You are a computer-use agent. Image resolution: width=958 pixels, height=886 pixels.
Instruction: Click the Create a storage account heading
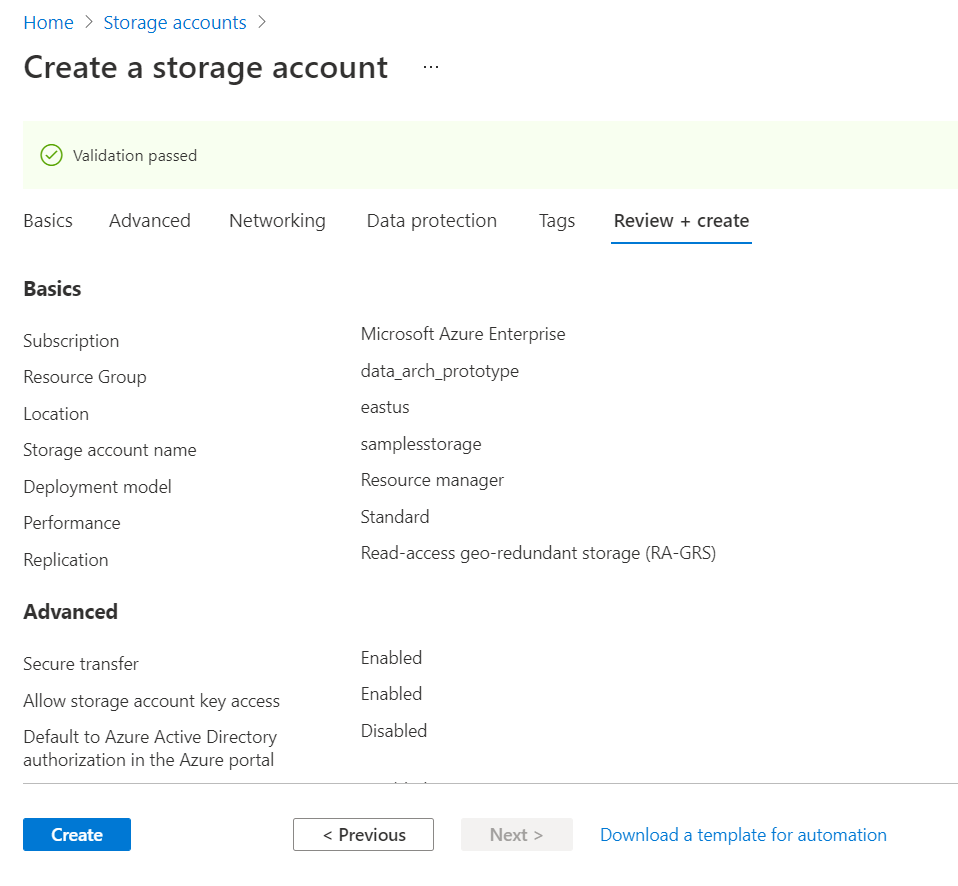(205, 67)
